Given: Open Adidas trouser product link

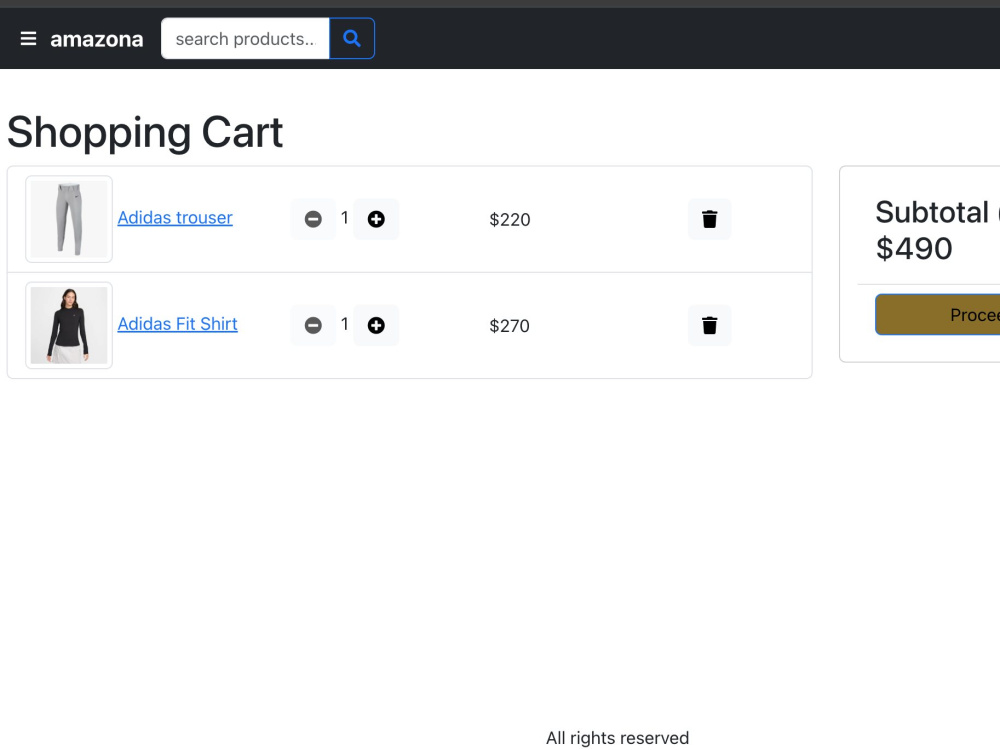Looking at the screenshot, I should (175, 218).
